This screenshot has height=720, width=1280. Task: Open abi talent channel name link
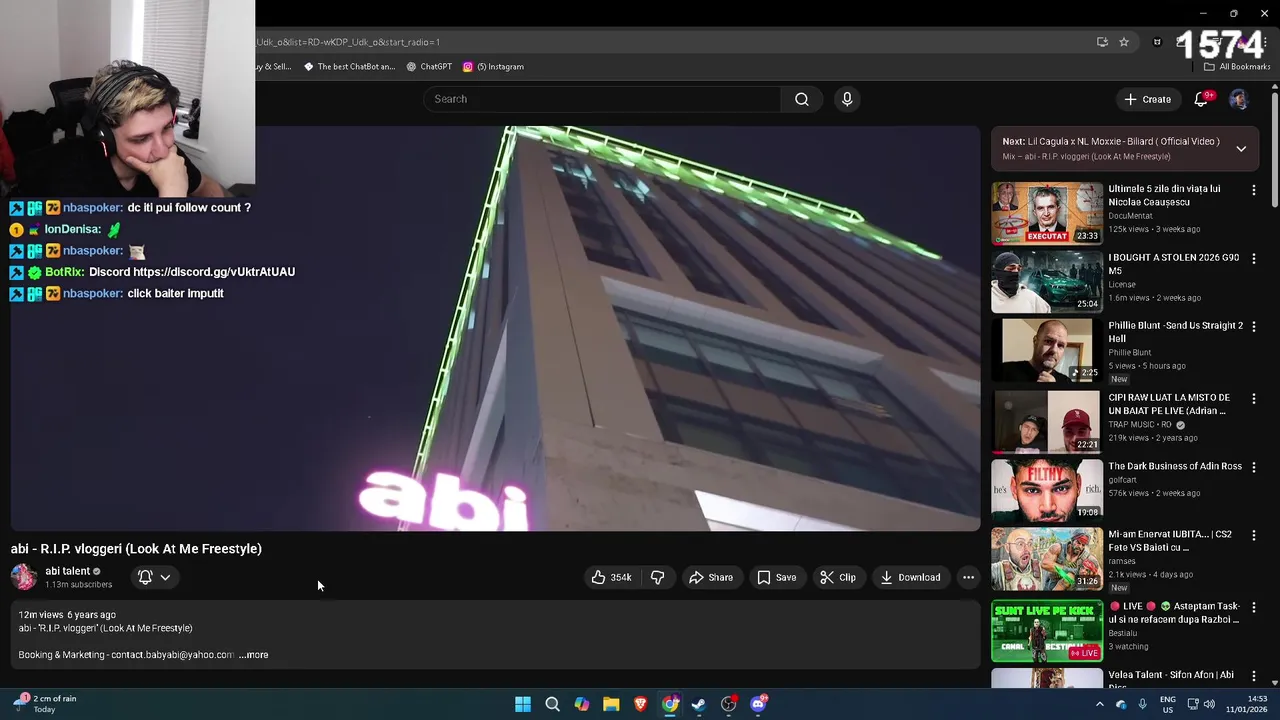tap(67, 571)
